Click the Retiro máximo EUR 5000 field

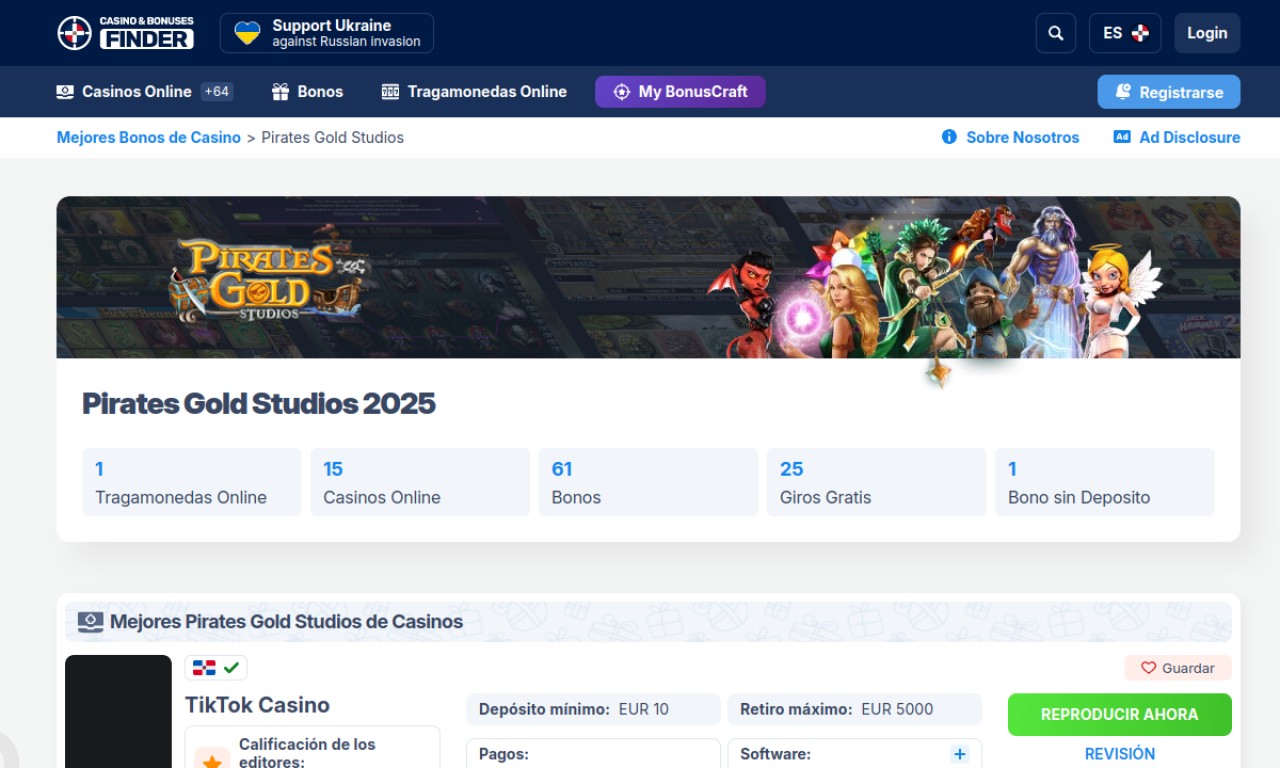pyautogui.click(x=855, y=710)
